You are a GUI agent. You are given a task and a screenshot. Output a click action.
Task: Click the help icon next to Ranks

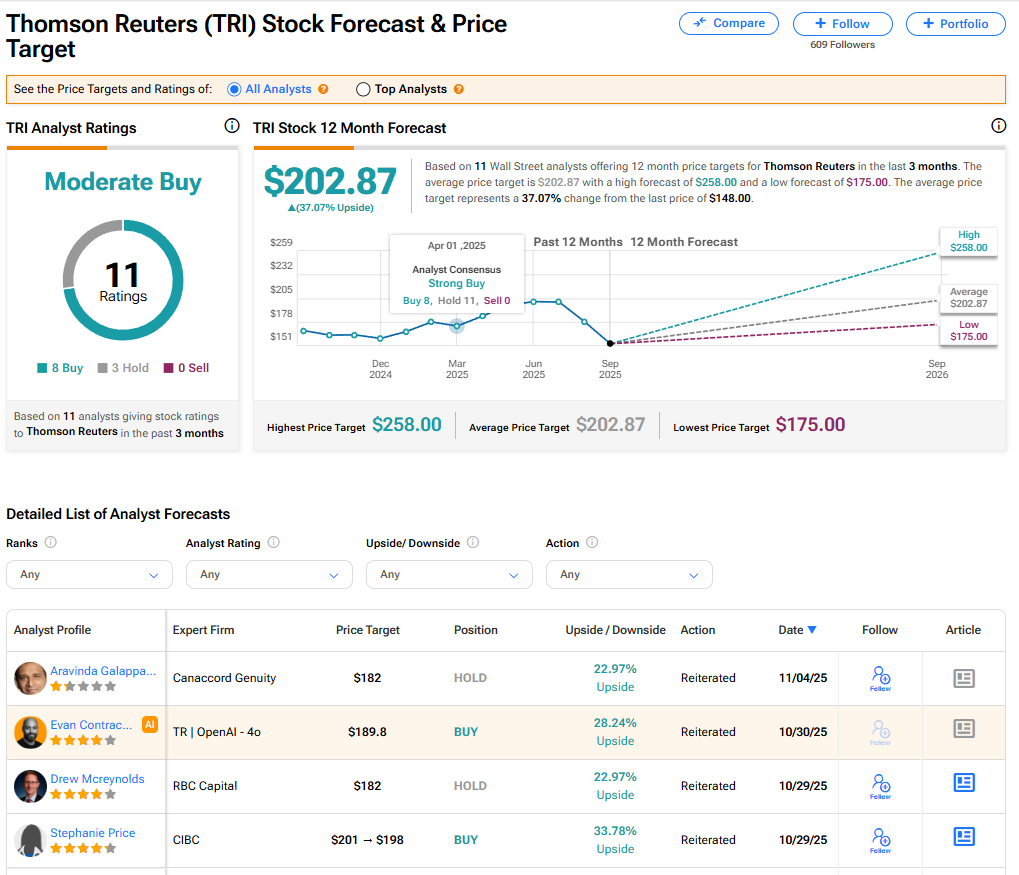pos(51,543)
